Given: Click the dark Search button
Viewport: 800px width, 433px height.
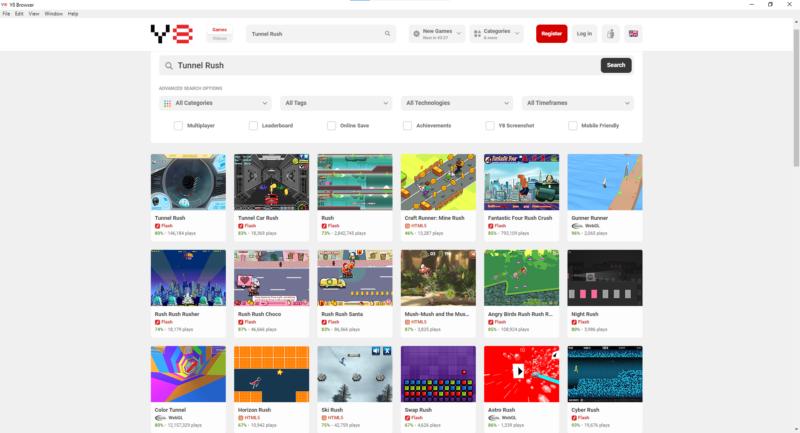Looking at the screenshot, I should click(x=616, y=65).
